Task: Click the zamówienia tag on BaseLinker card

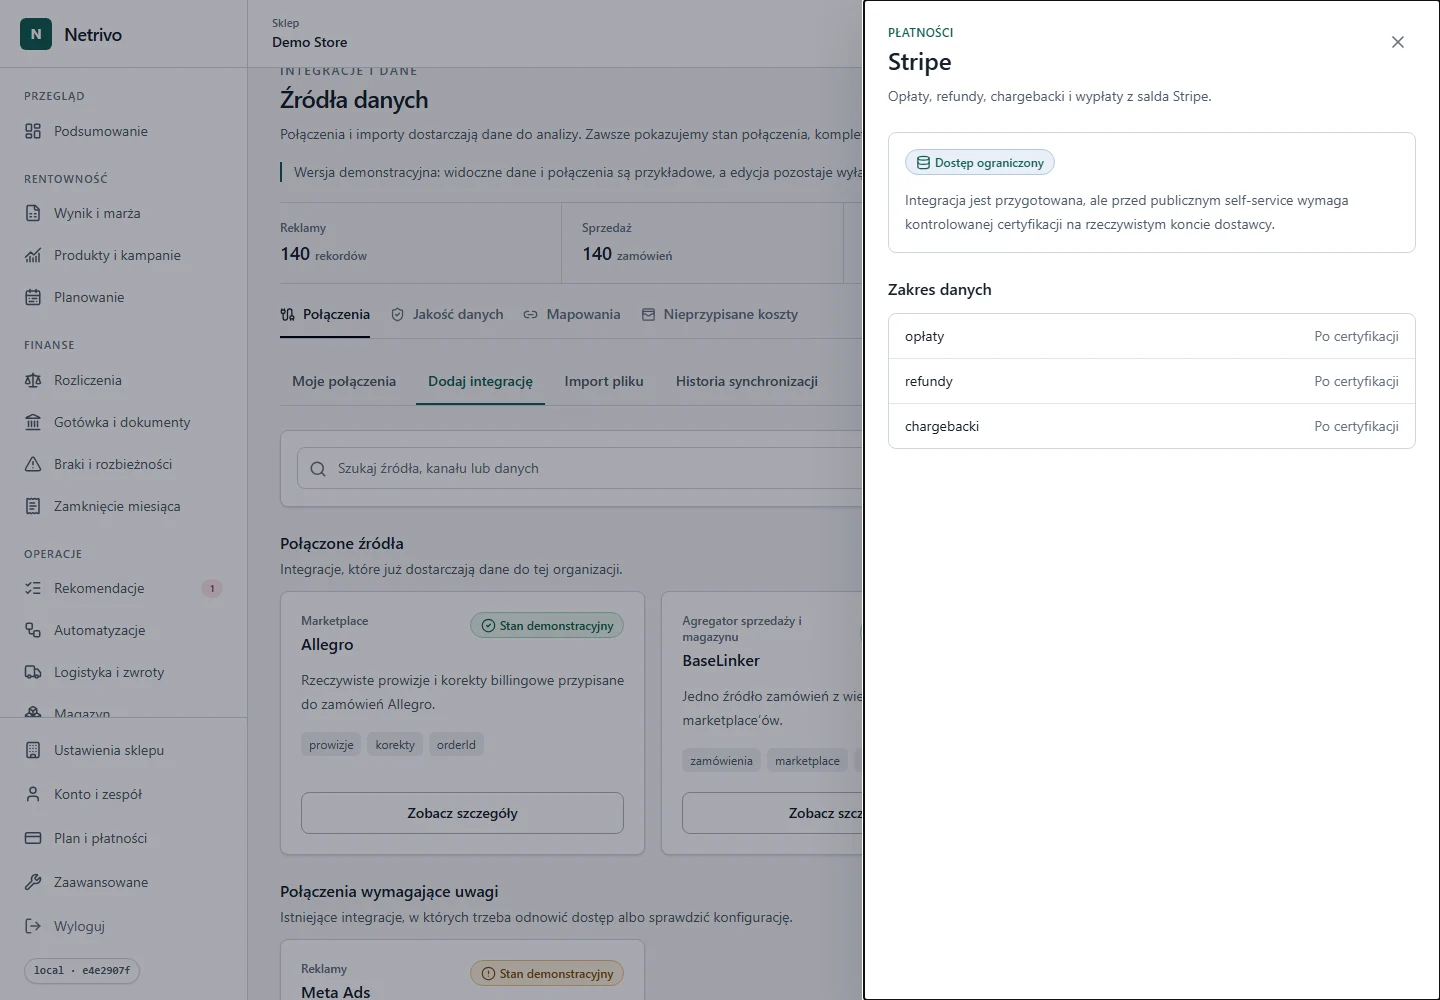Action: pos(721,761)
